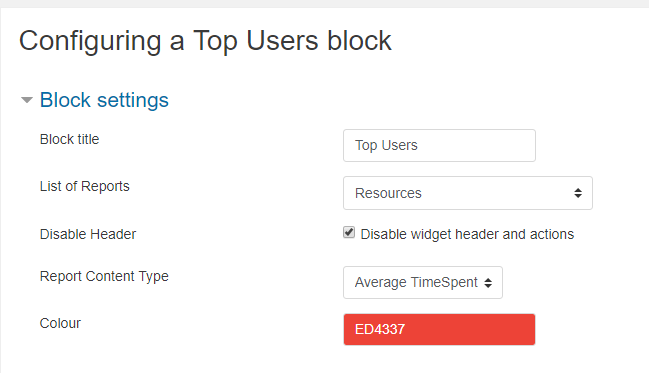Click the up-down arrows on Resources select
The height and width of the screenshot is (373, 649).
578,193
